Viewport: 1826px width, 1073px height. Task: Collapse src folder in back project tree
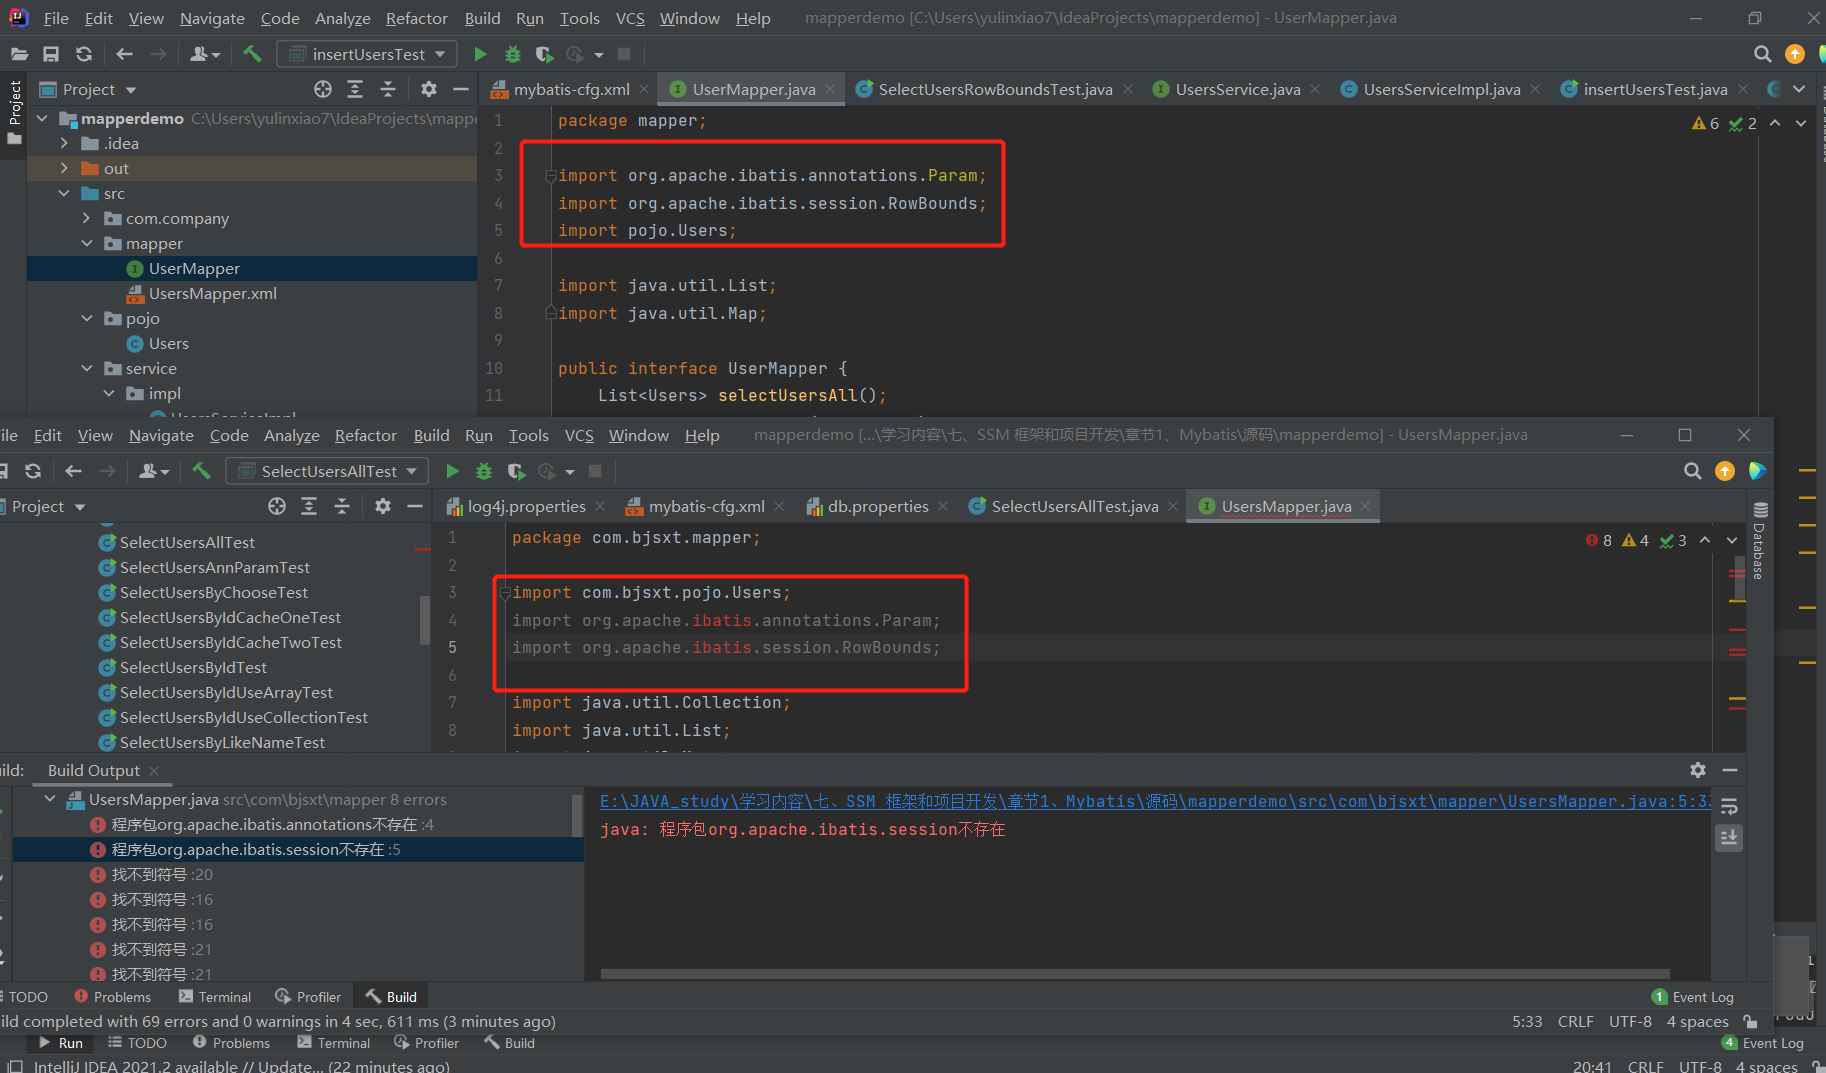click(64, 193)
